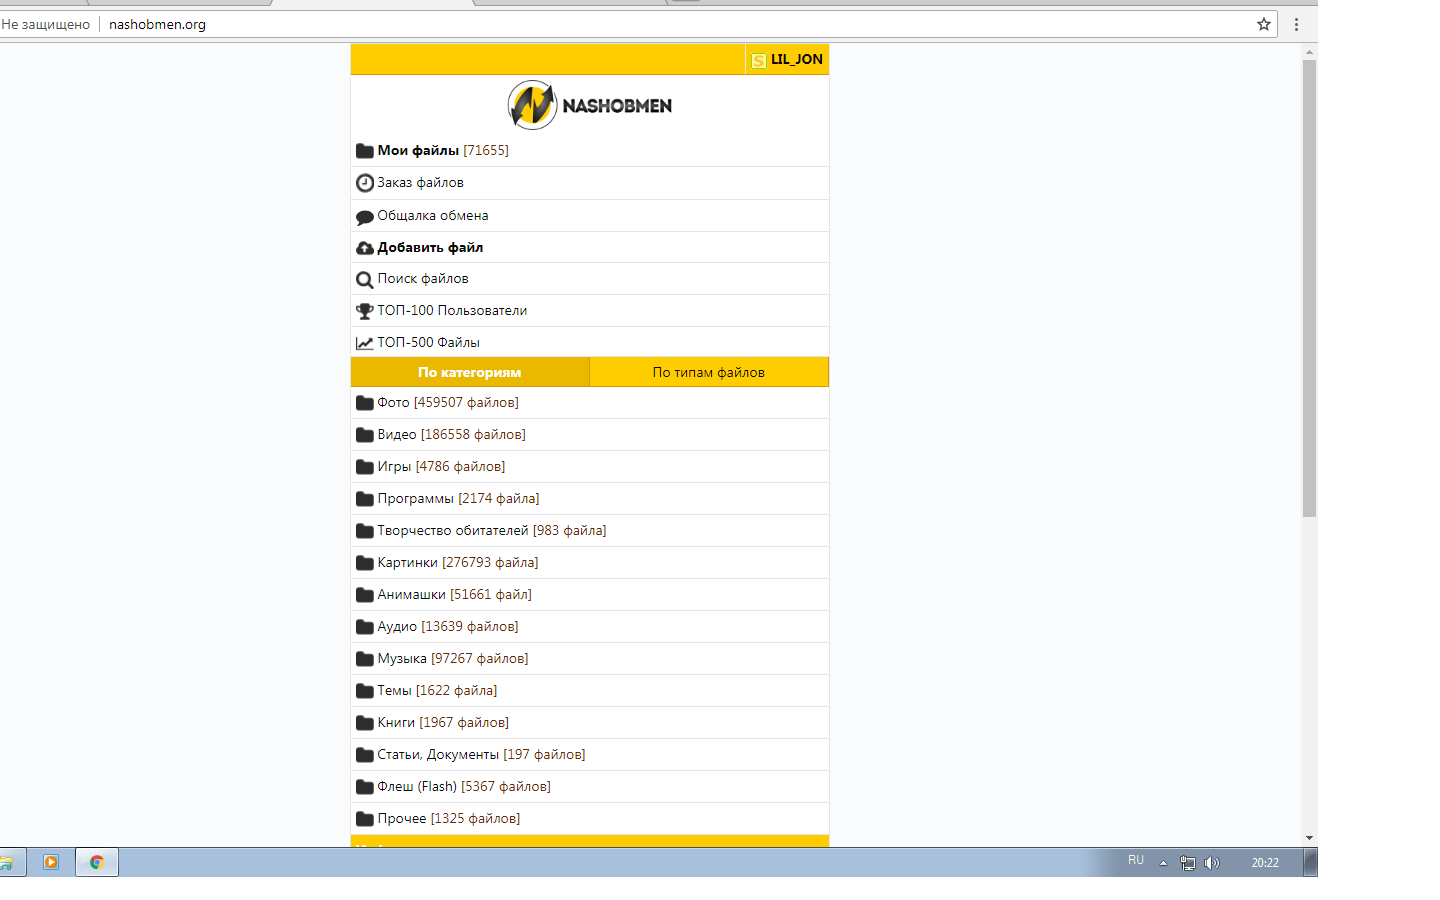The height and width of the screenshot is (900, 1440).
Task: Click the cloud upload icon for Добавить файл
Action: pos(365,248)
